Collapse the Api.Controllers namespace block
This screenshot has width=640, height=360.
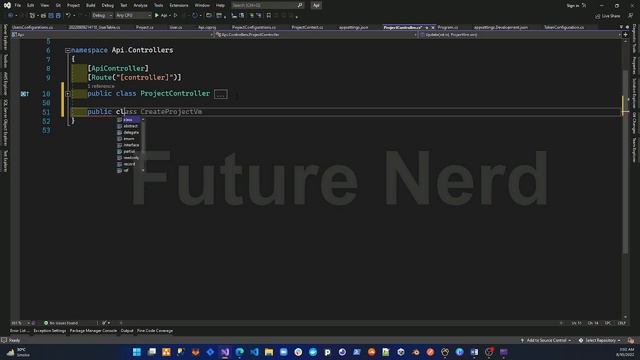(68, 50)
